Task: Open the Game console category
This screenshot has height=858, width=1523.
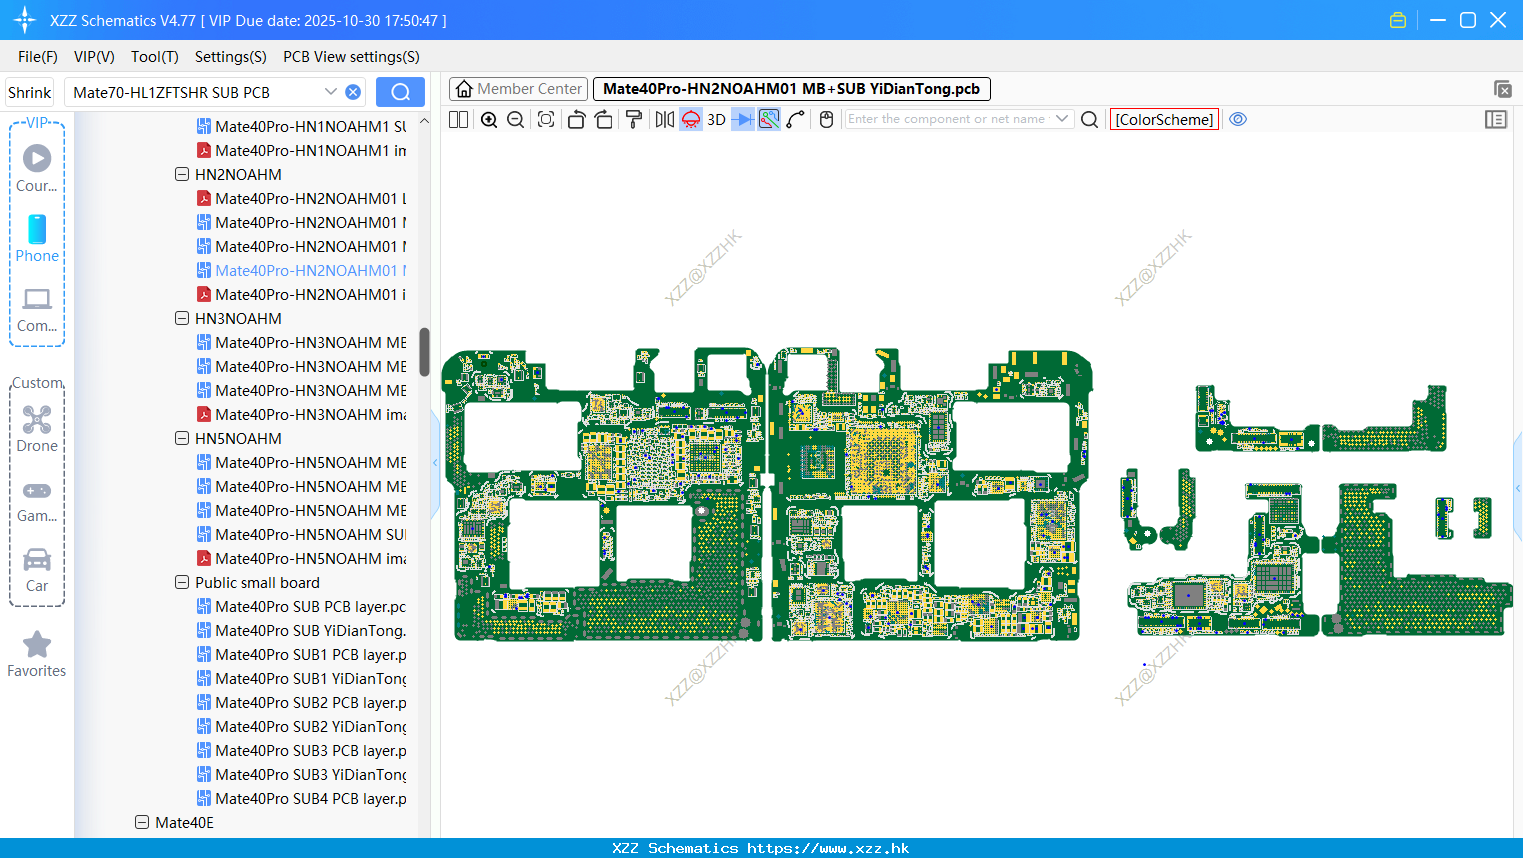Action: [x=37, y=500]
